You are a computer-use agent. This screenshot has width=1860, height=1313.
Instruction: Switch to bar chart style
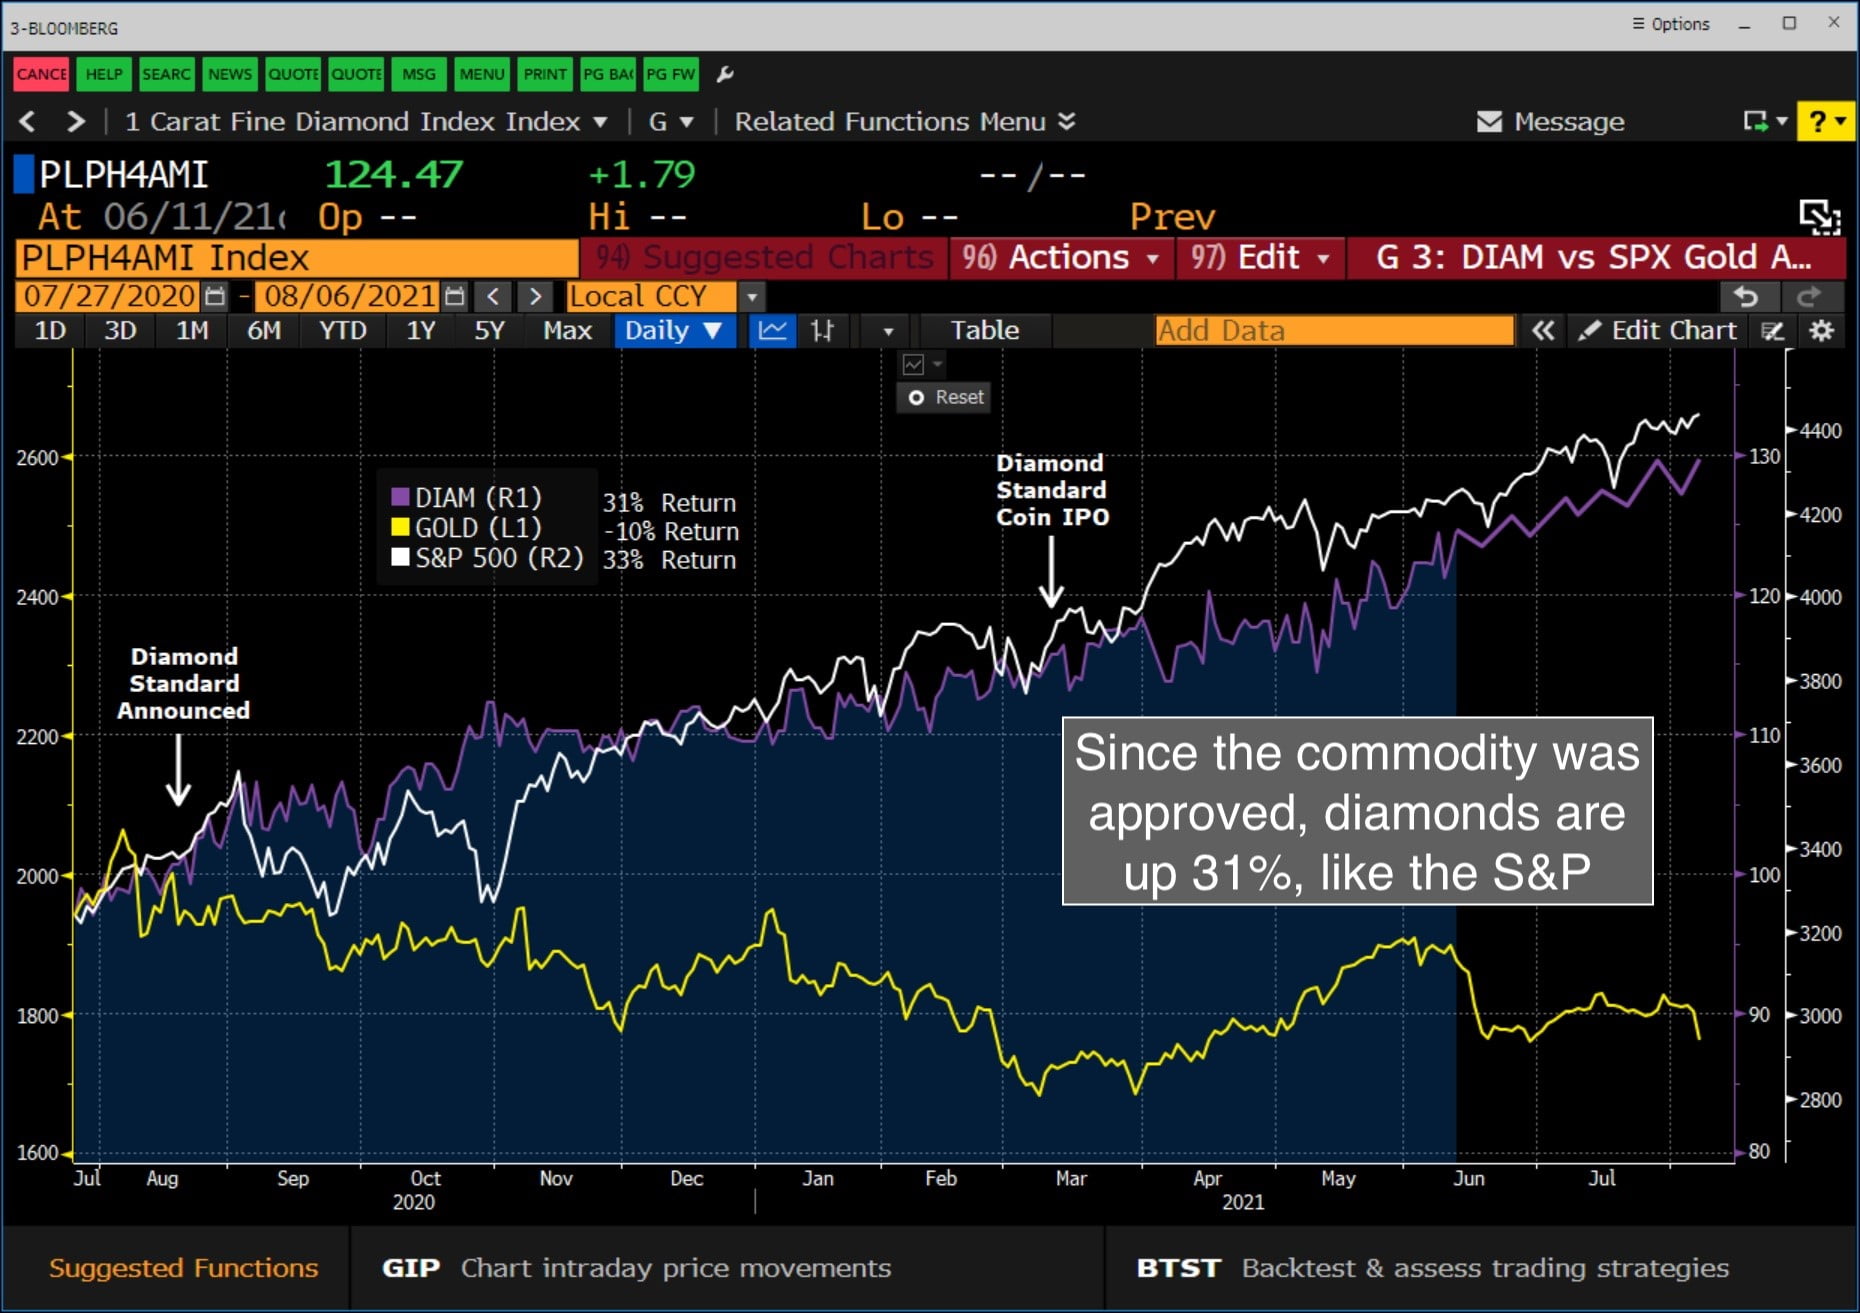point(822,330)
